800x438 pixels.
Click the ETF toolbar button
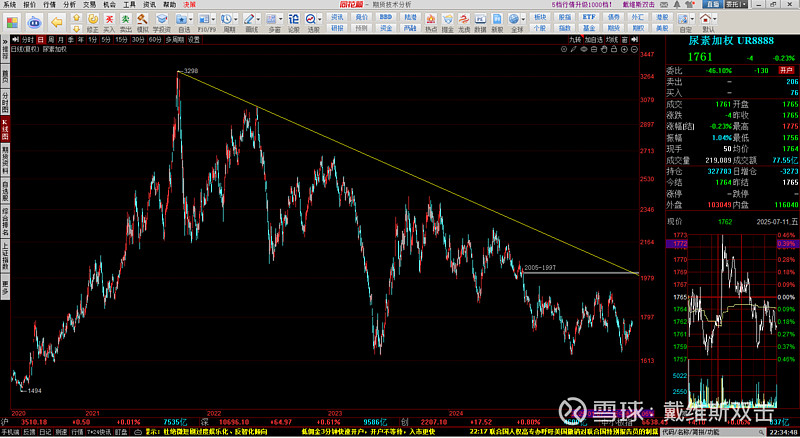click(589, 17)
